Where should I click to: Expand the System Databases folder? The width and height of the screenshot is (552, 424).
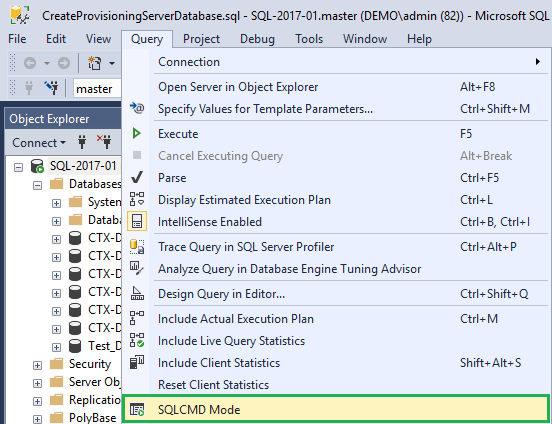pos(56,203)
